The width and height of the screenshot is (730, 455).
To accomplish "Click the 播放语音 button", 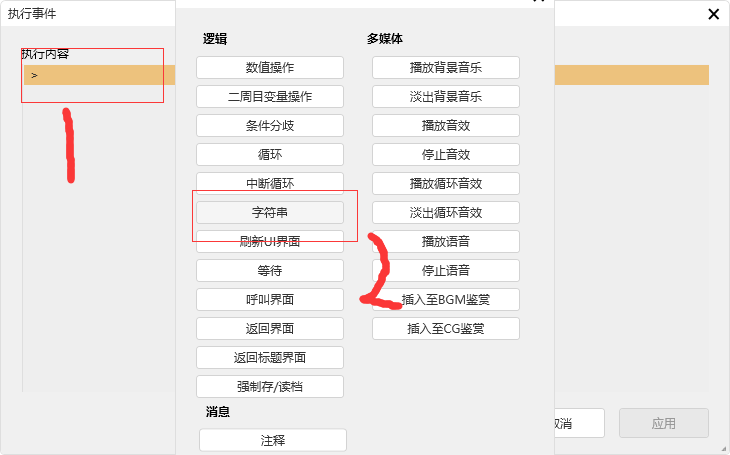I will tap(446, 241).
